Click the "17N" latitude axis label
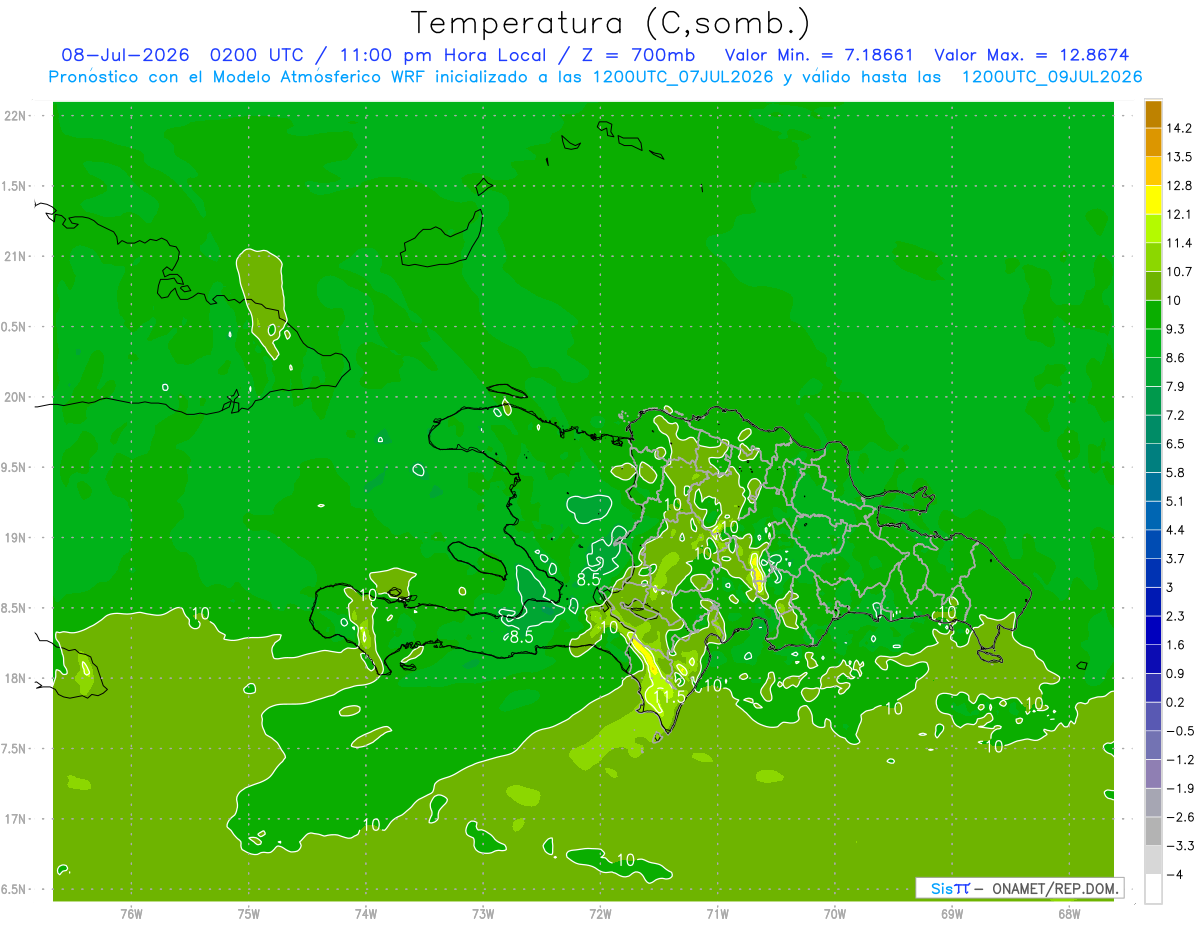Viewport: 1200px width, 927px height. (15, 819)
